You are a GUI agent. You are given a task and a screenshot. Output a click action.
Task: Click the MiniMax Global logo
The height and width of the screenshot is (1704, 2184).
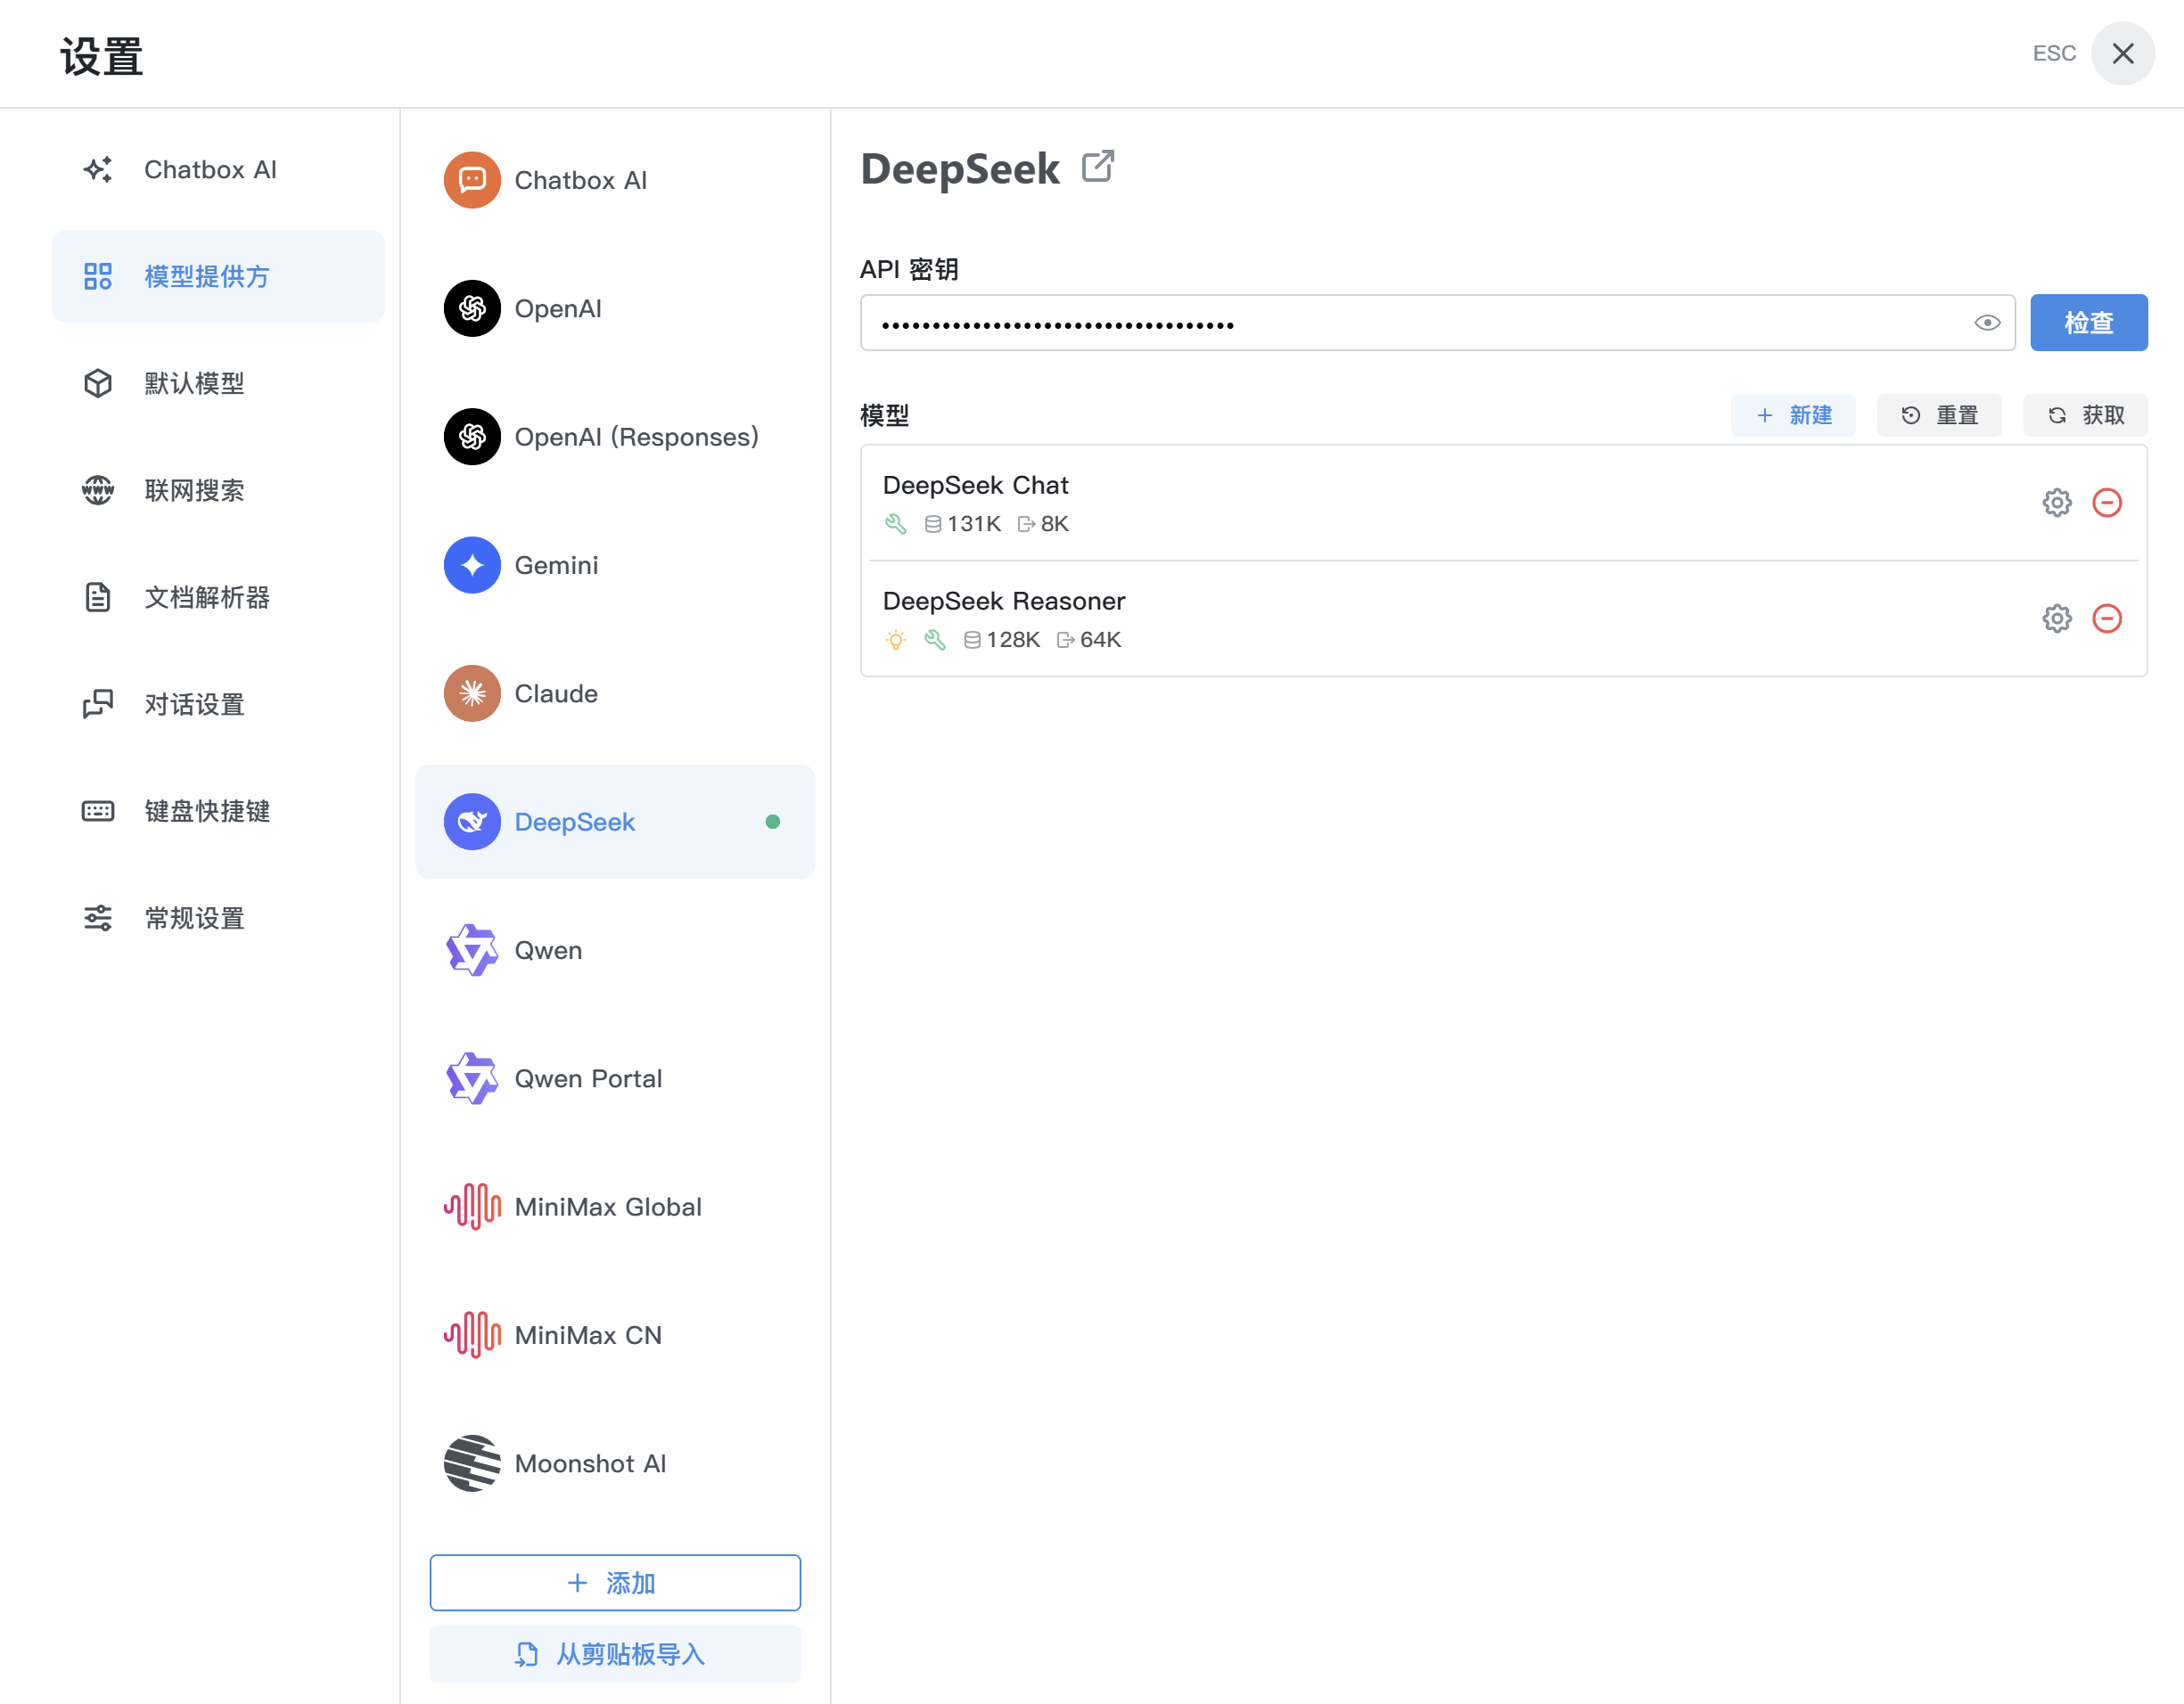[472, 1207]
